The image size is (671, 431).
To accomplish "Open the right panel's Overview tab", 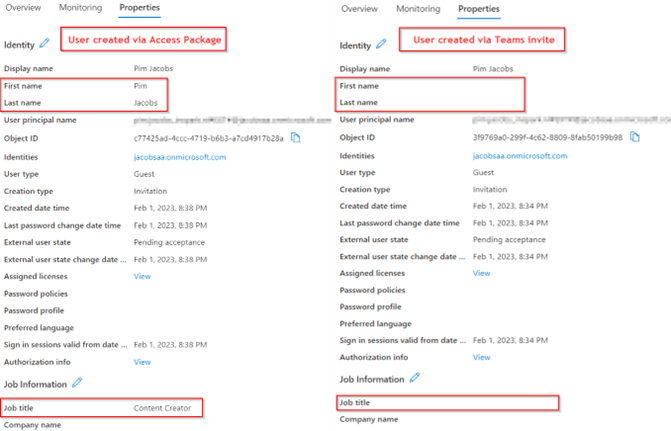I will click(x=360, y=9).
